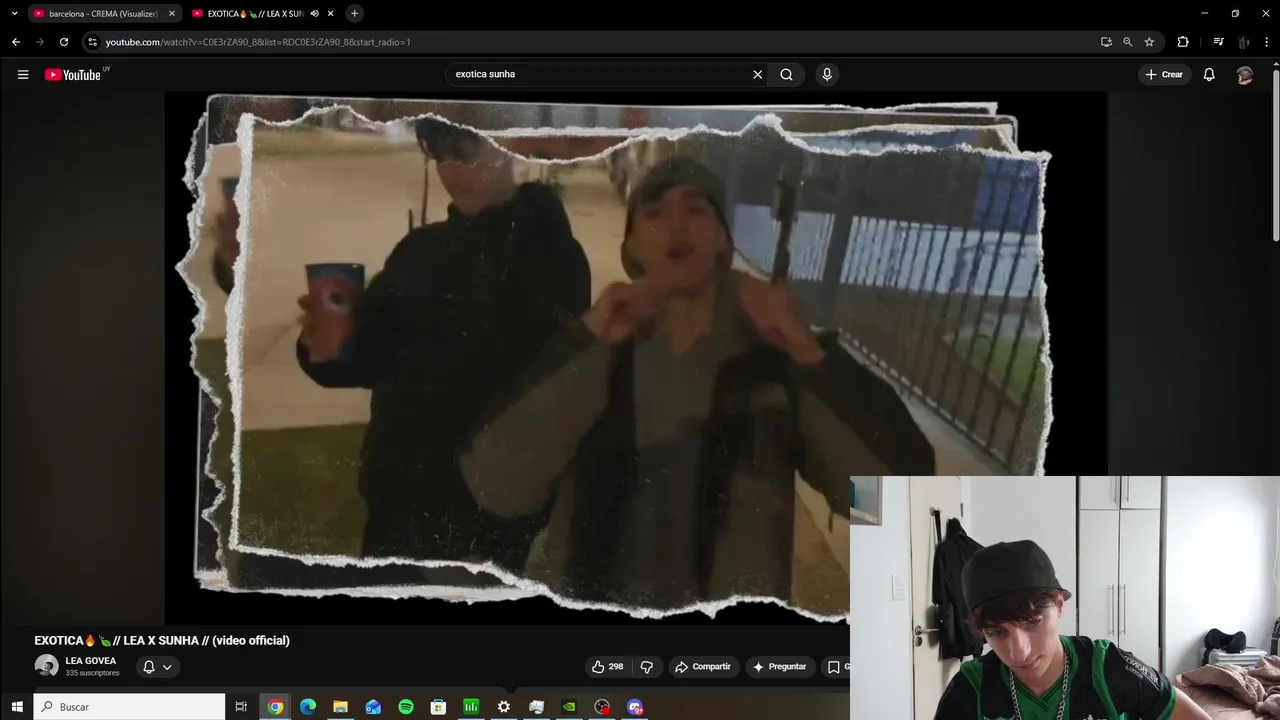Image resolution: width=1280 pixels, height=720 pixels.
Task: View site information icon in address bar
Action: tap(93, 42)
